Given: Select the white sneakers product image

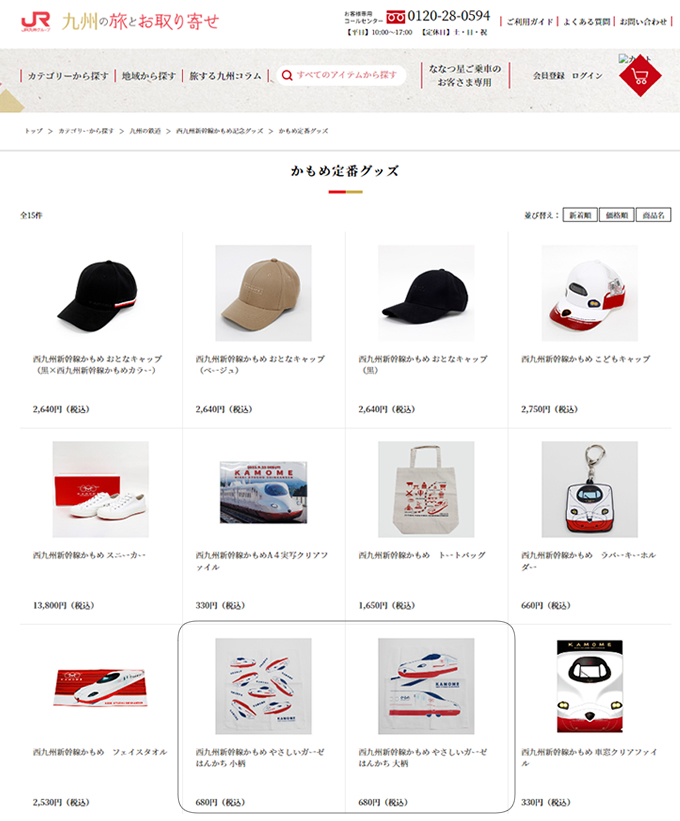Looking at the screenshot, I should [x=101, y=489].
